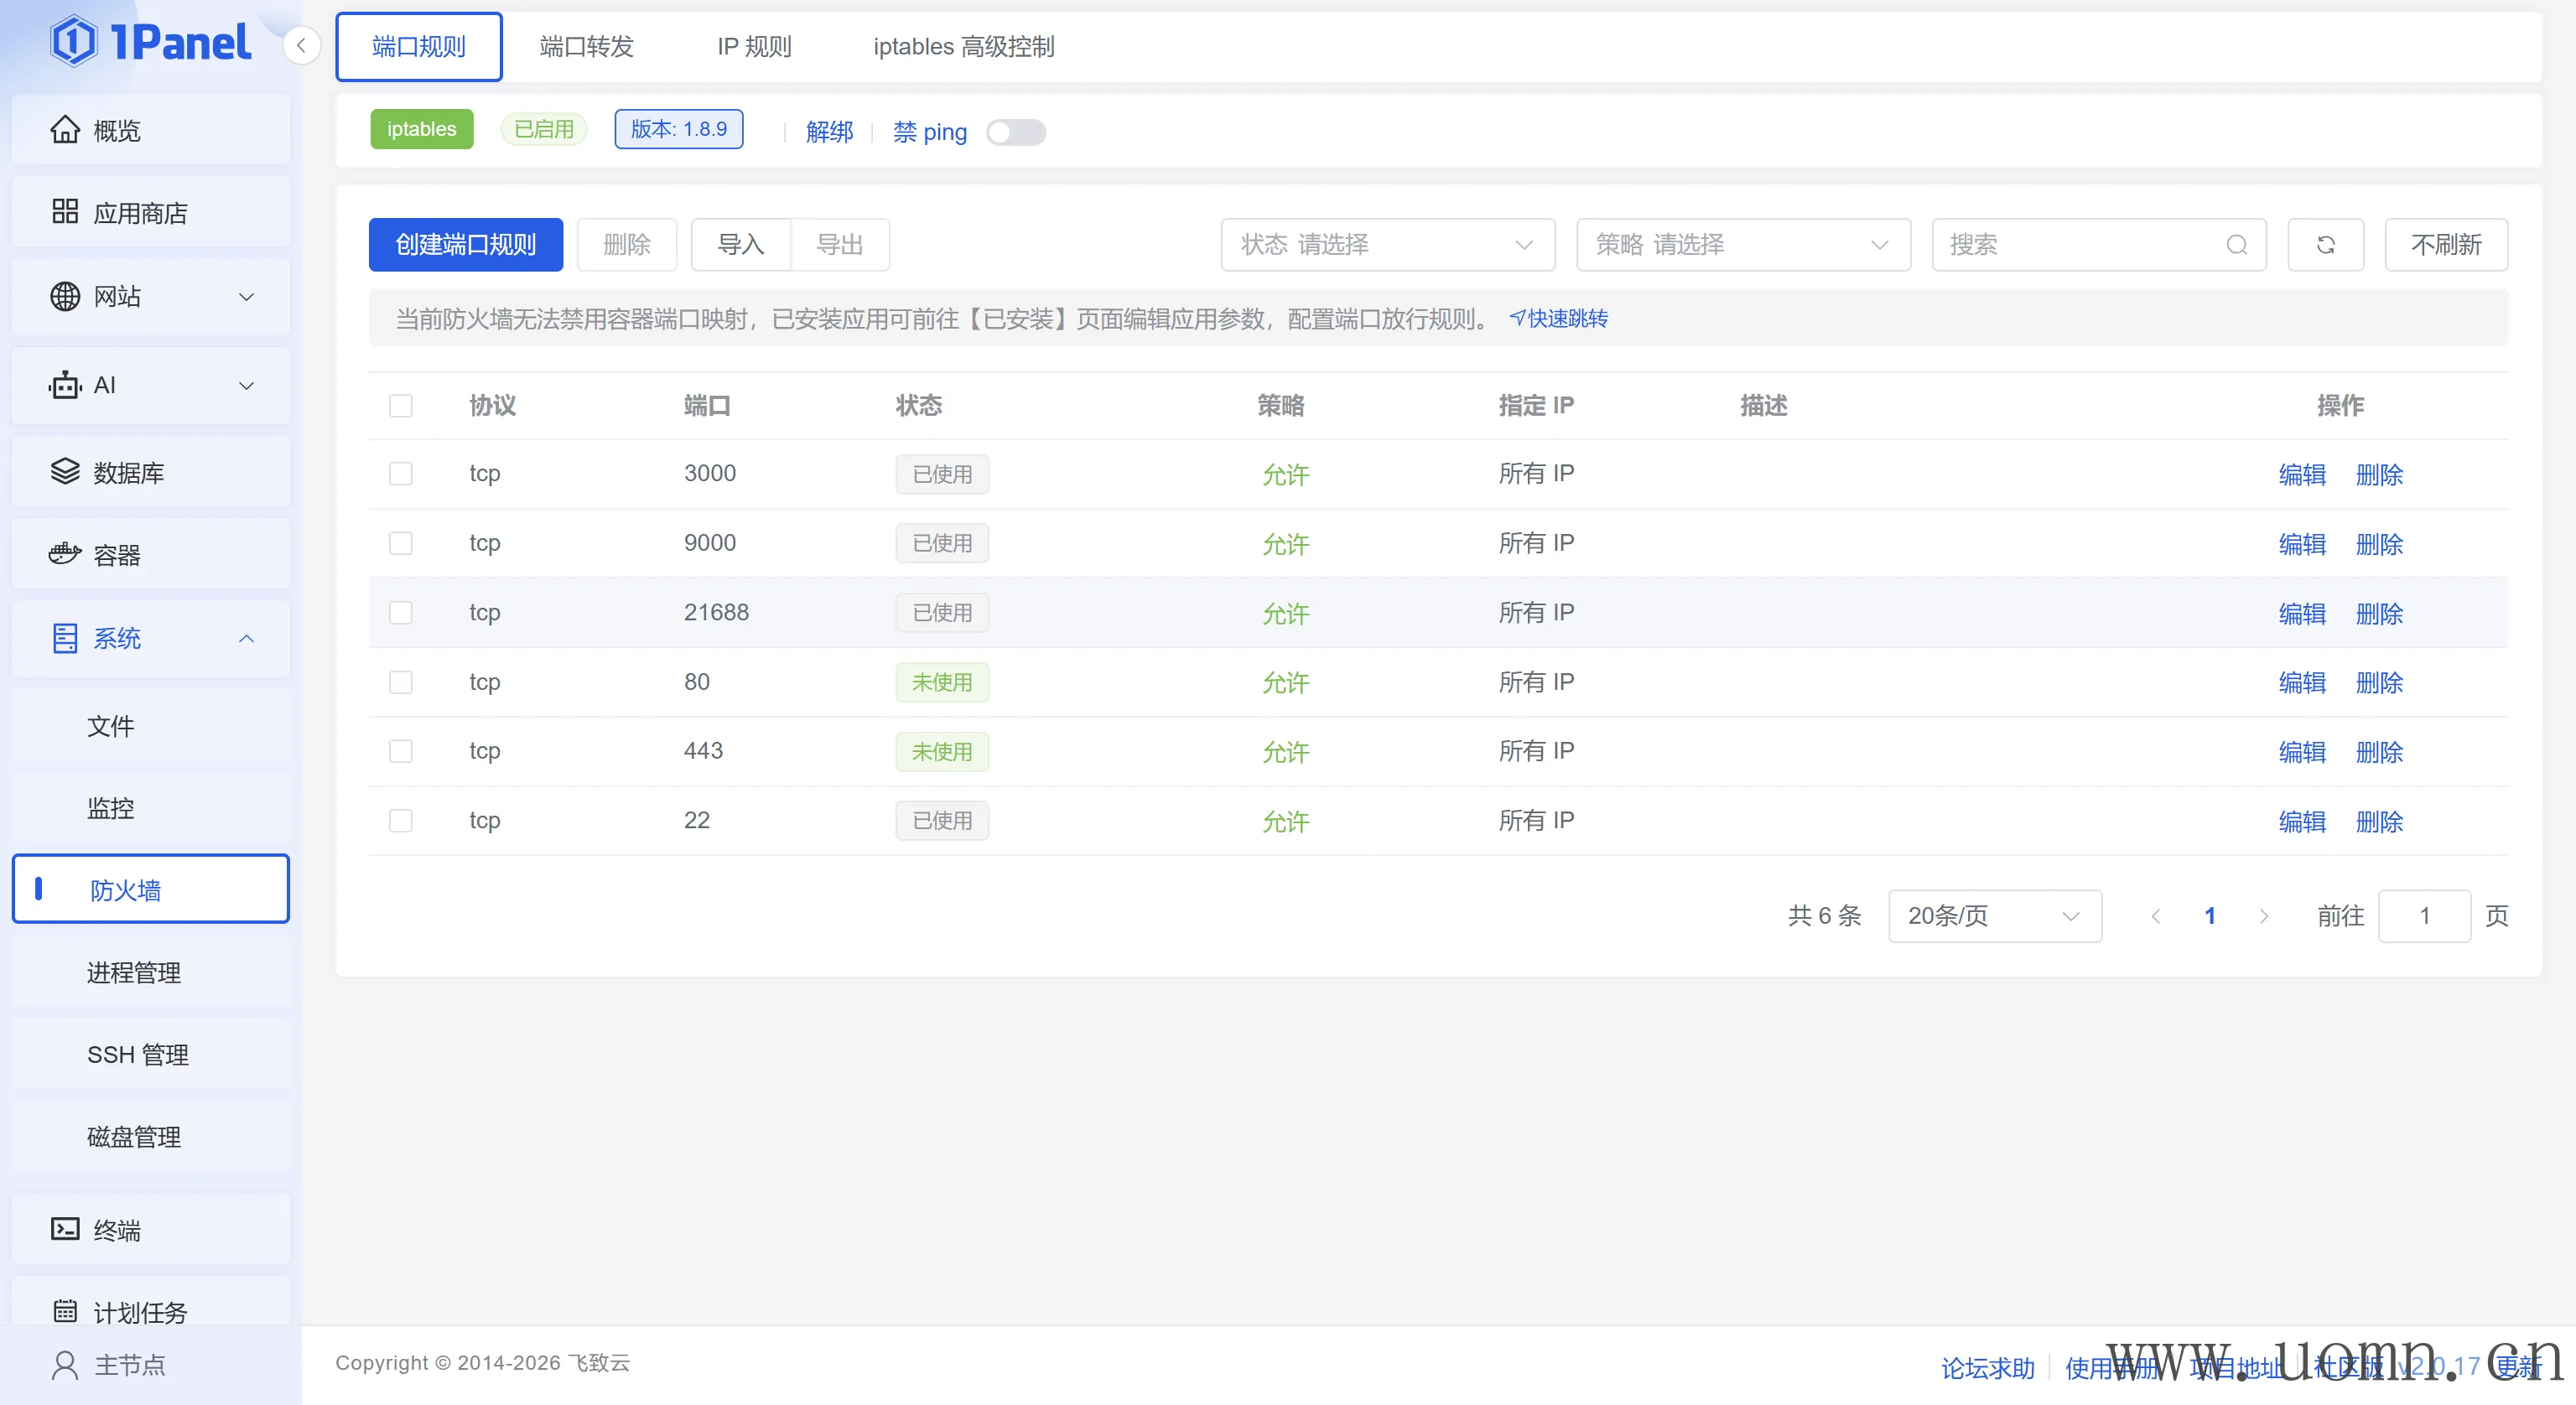Click the 搜索 input field
Image resolution: width=2576 pixels, height=1405 pixels.
pos(2080,245)
